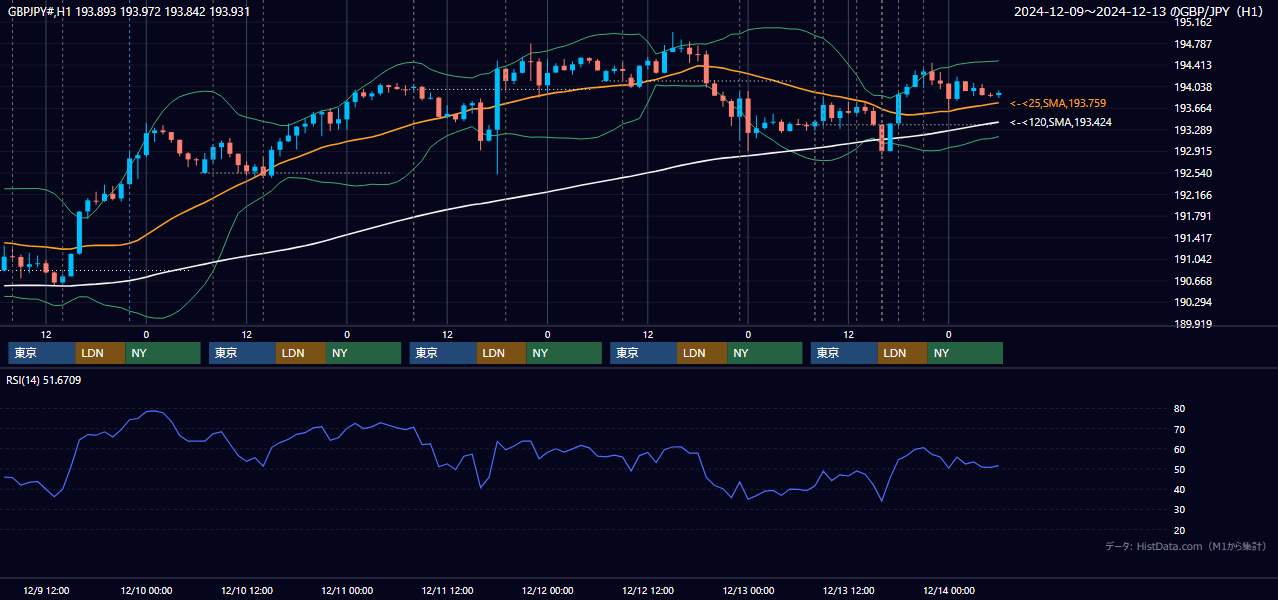Viewport: 1278px width, 600px height.
Task: Select the 120 SMA label showing 193.424
Action: 1061,122
